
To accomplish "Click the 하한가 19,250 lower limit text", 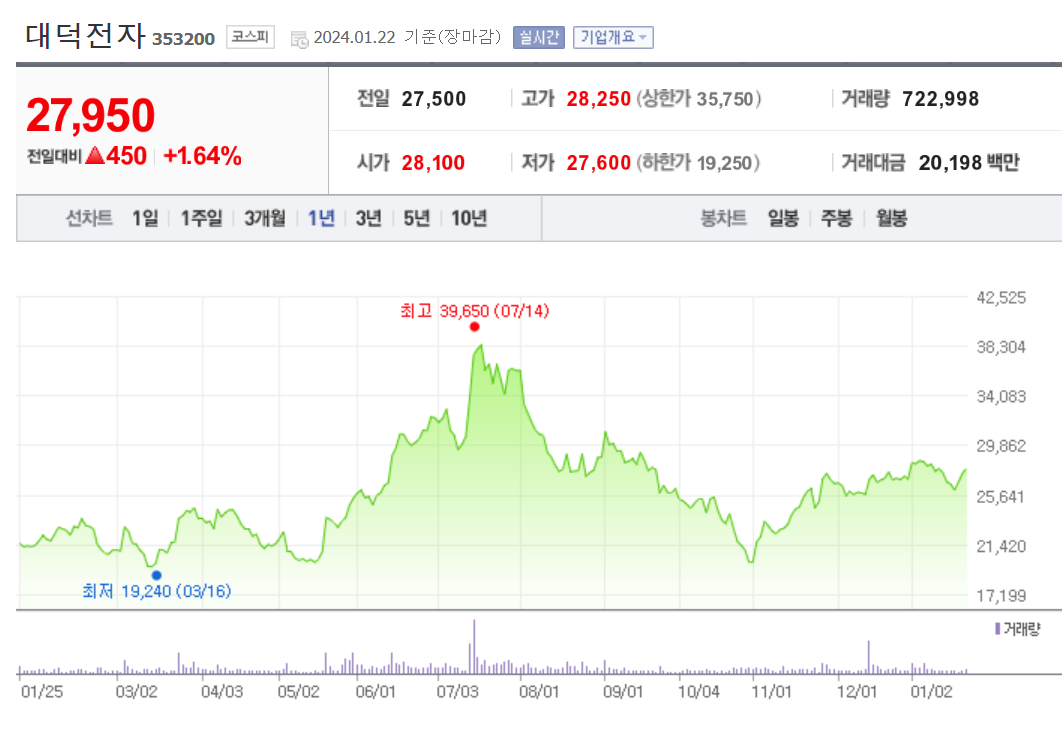I will coord(698,163).
